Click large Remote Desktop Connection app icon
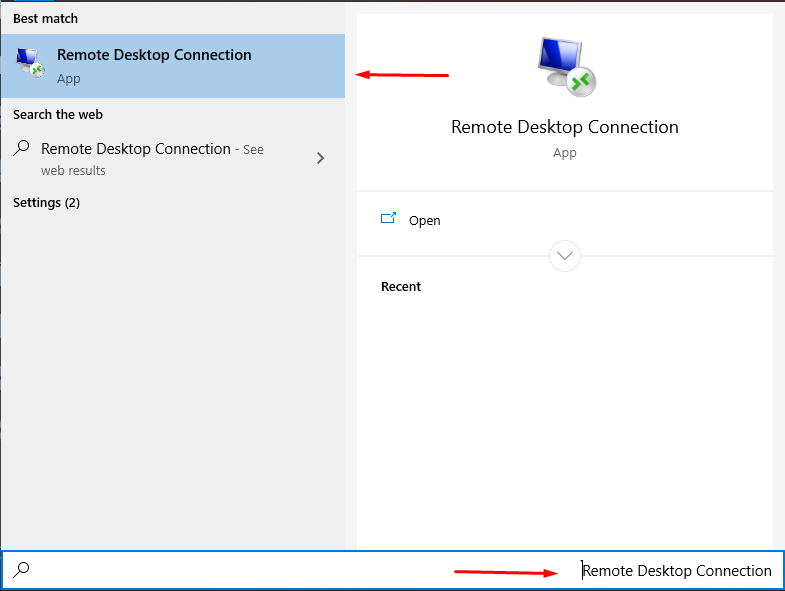This screenshot has width=785, height=591. [x=567, y=67]
